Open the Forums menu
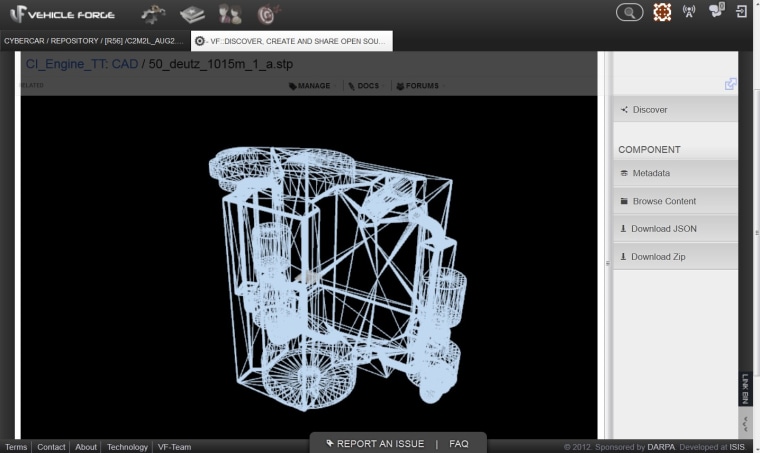 (417, 86)
